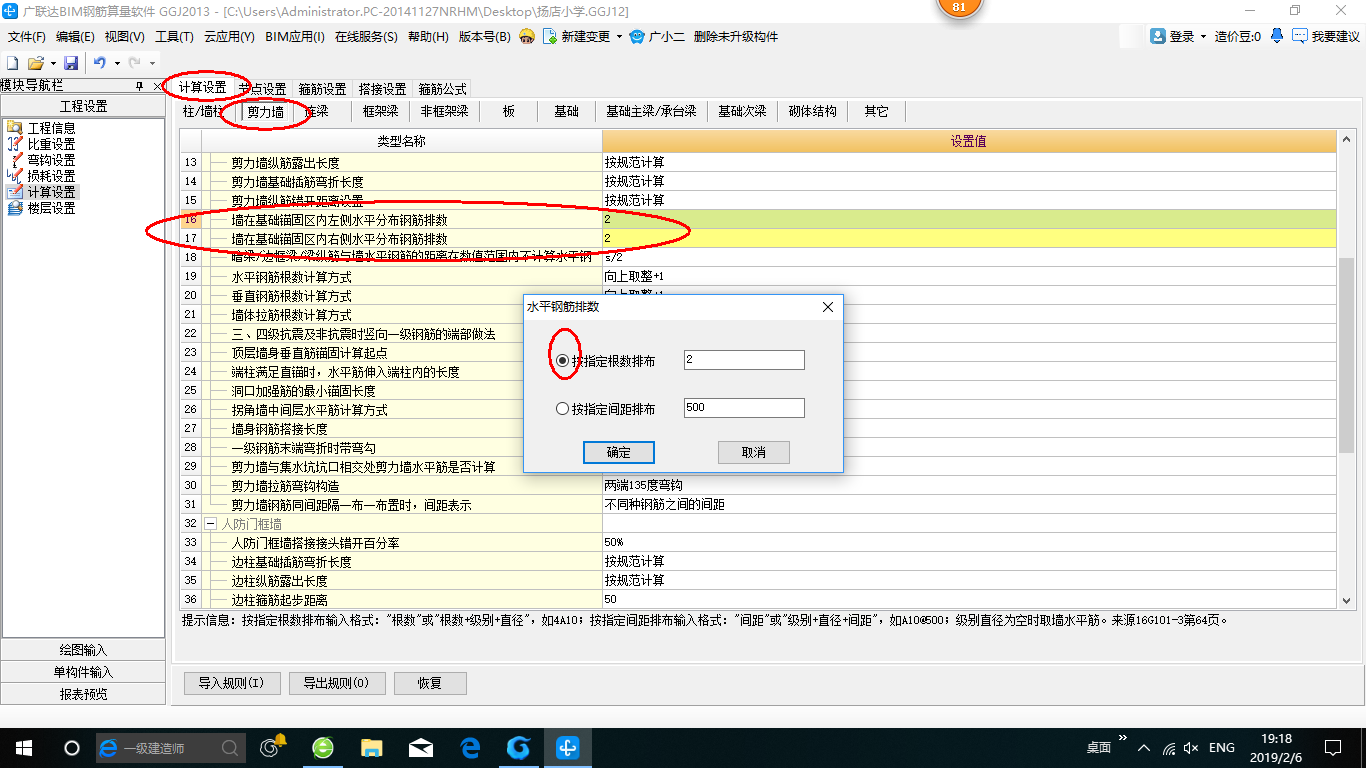Select the 基础 component tab

click(566, 111)
